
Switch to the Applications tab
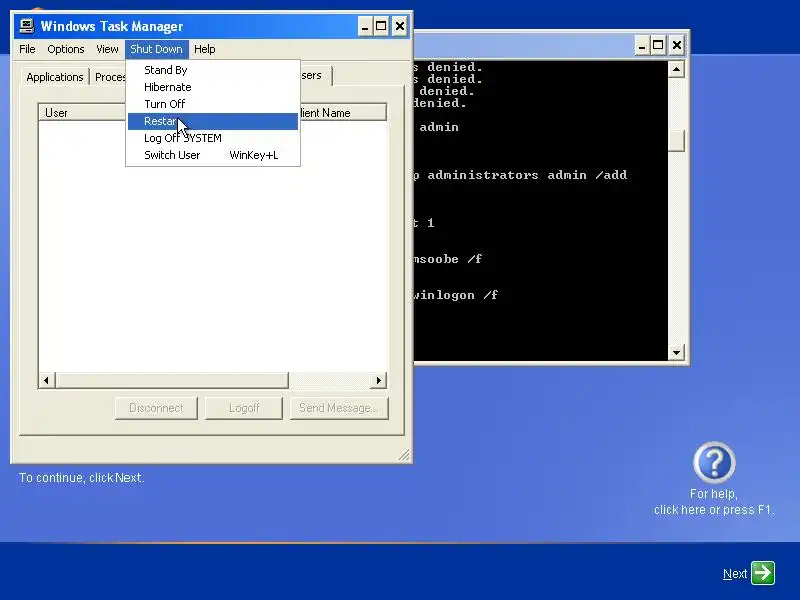tap(55, 77)
